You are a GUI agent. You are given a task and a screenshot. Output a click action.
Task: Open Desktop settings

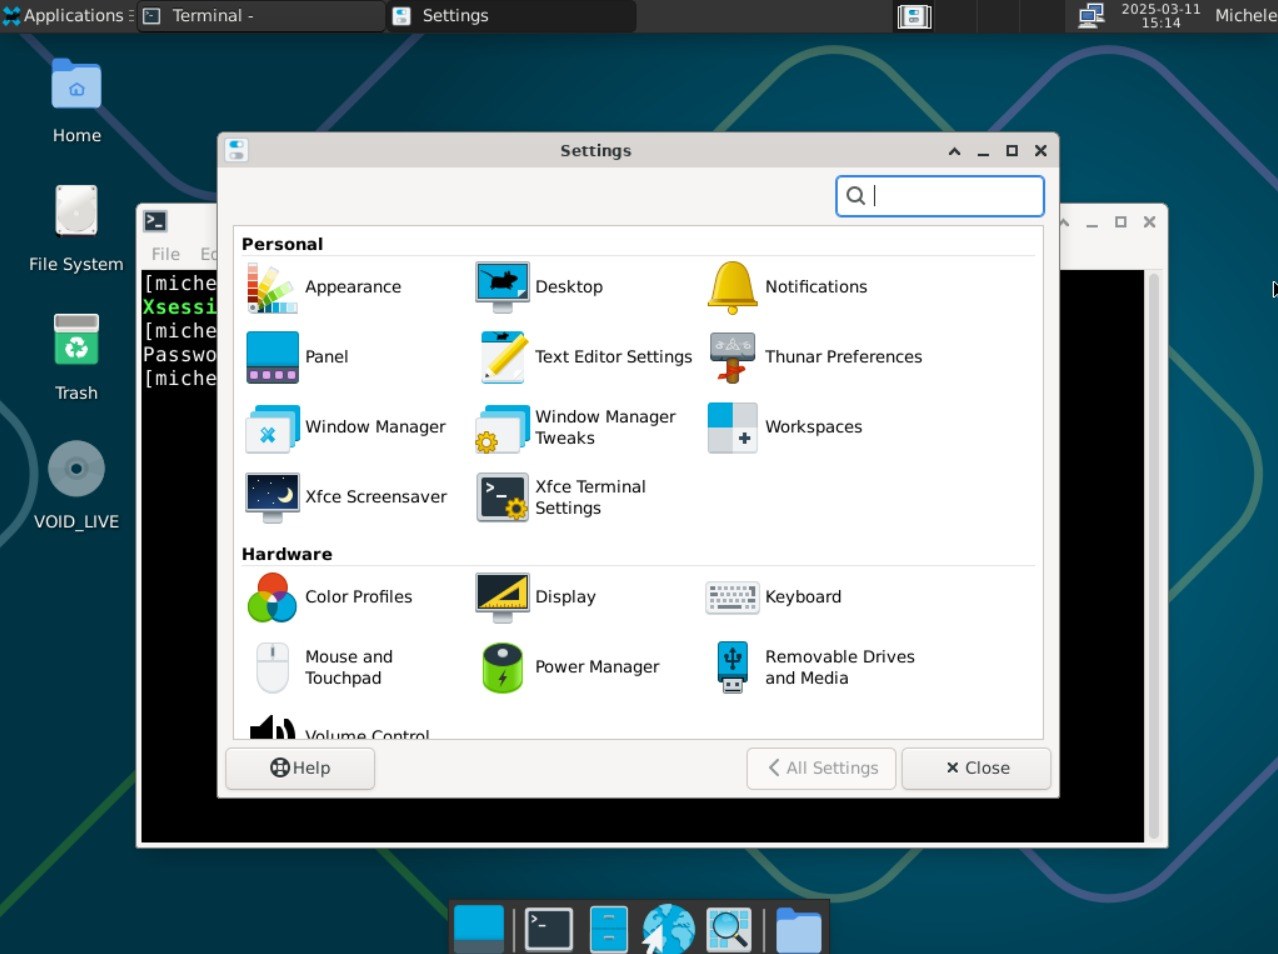(x=540, y=287)
